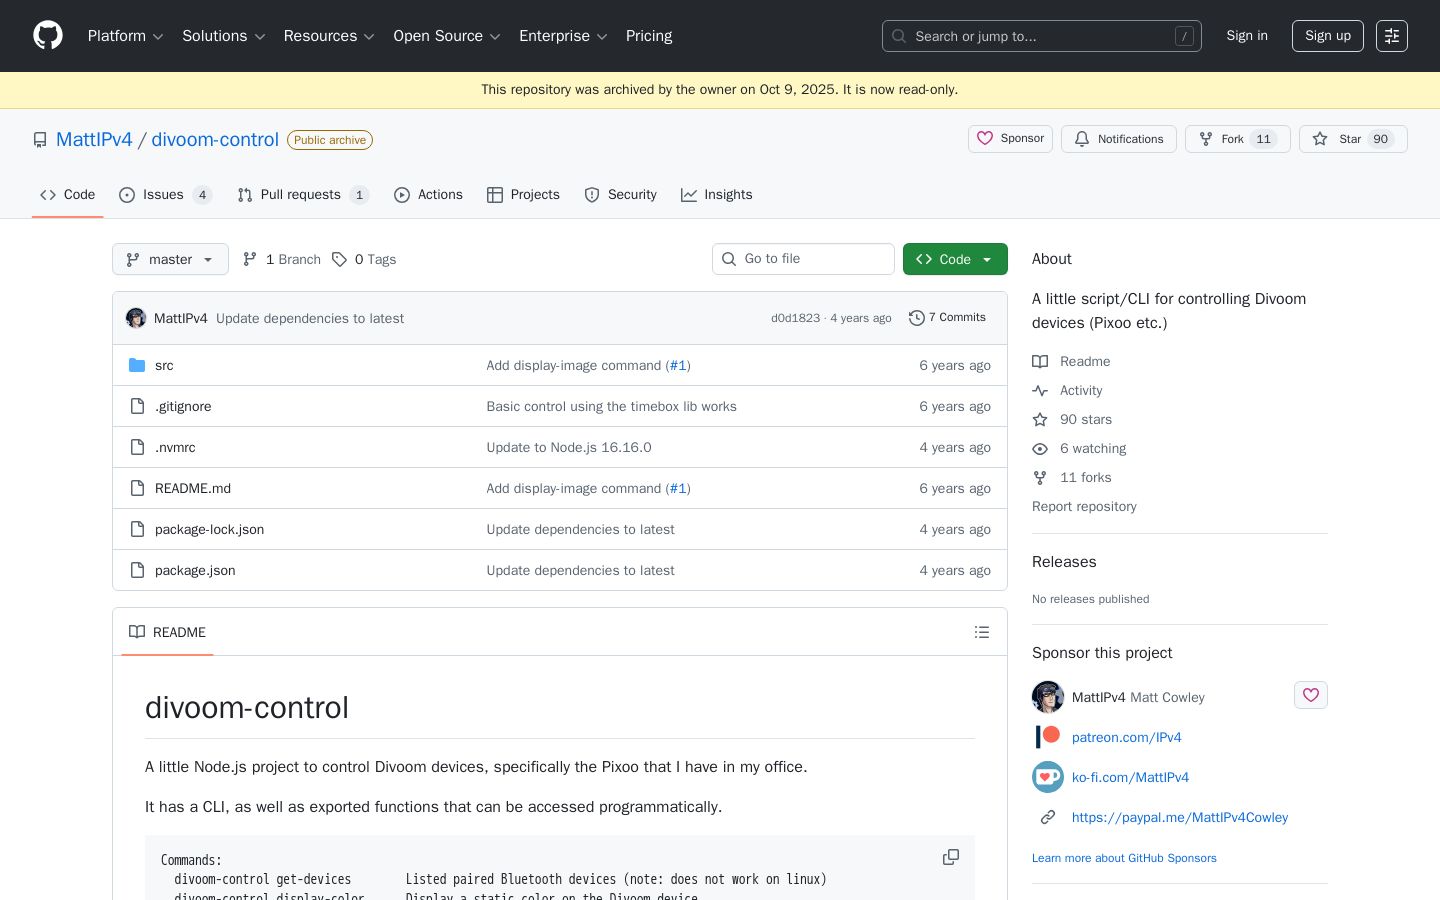1440x900 pixels.
Task: Click the Sponsor button in repo header
Action: [1010, 139]
